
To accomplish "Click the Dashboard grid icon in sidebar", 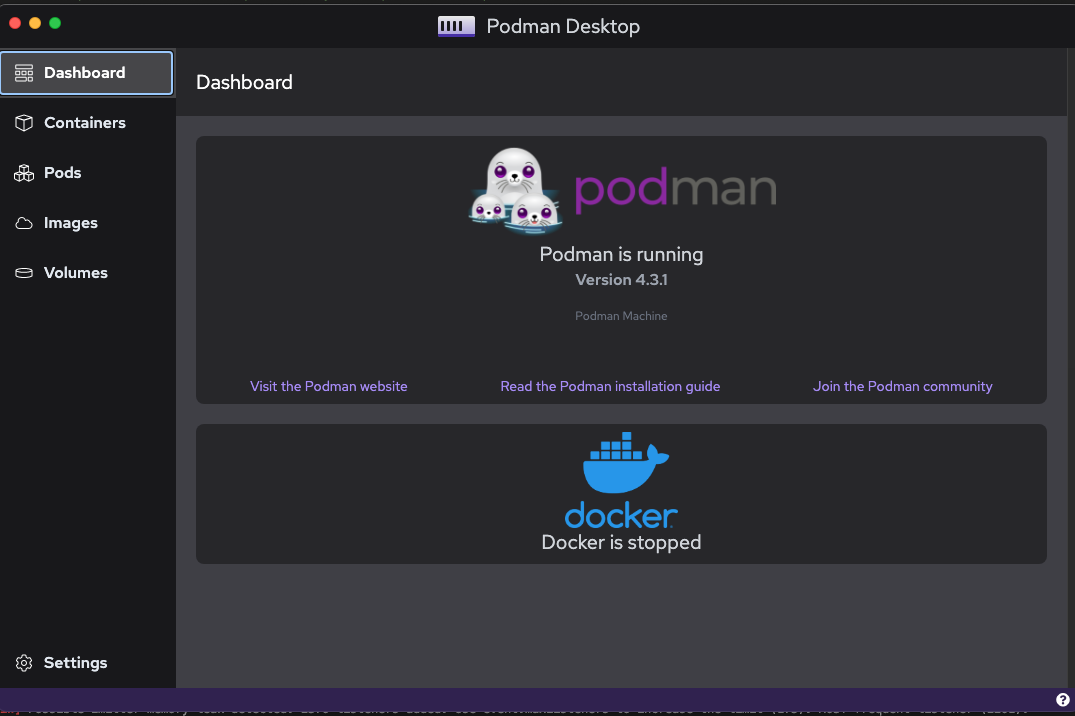I will tap(24, 73).
